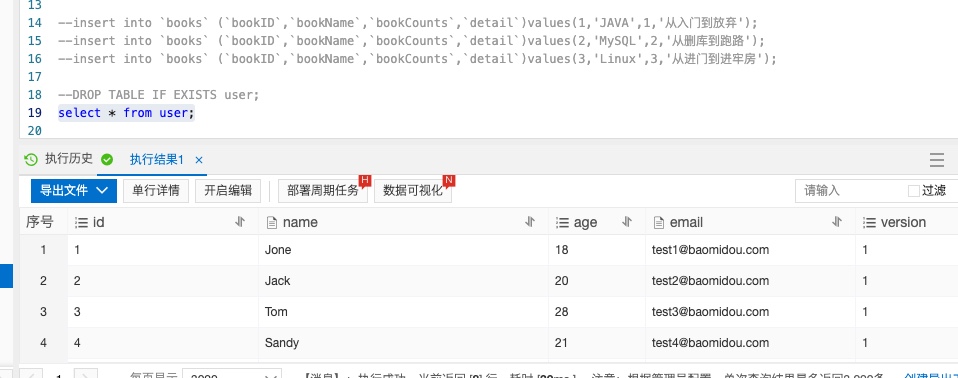Click the select * from user line
Viewport: 958px width, 378px height.
click(126, 113)
